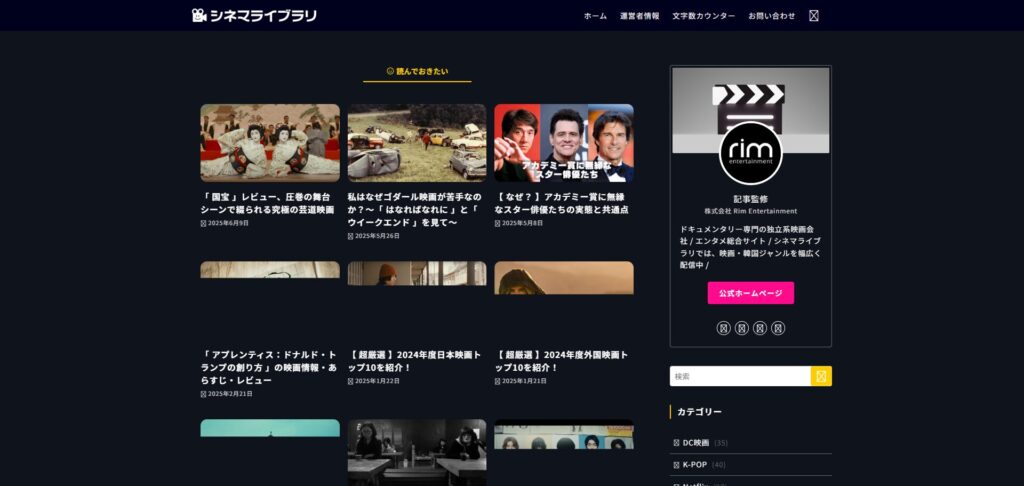Click the 記事監修 label
Image resolution: width=1024 pixels, height=486 pixels.
coord(750,199)
